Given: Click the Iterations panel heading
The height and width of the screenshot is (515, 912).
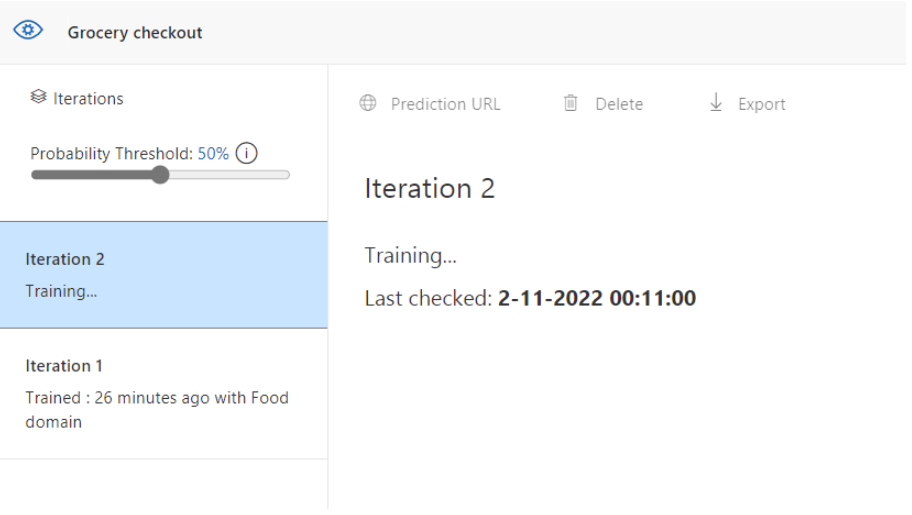Looking at the screenshot, I should 88,98.
